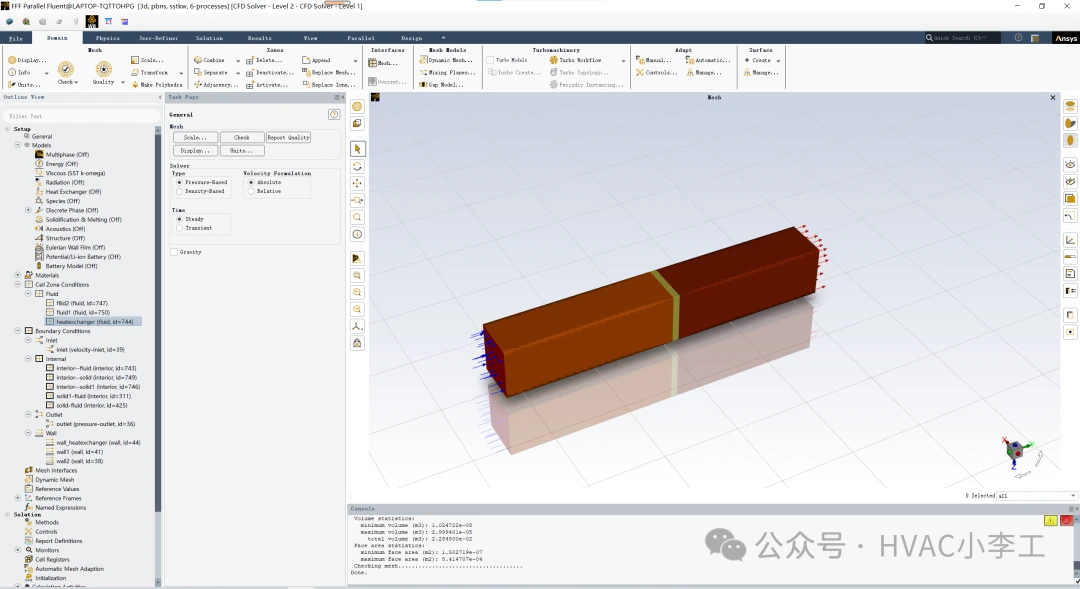This screenshot has width=1080, height=589.
Task: Open Manual adapt settings
Action: (654, 60)
